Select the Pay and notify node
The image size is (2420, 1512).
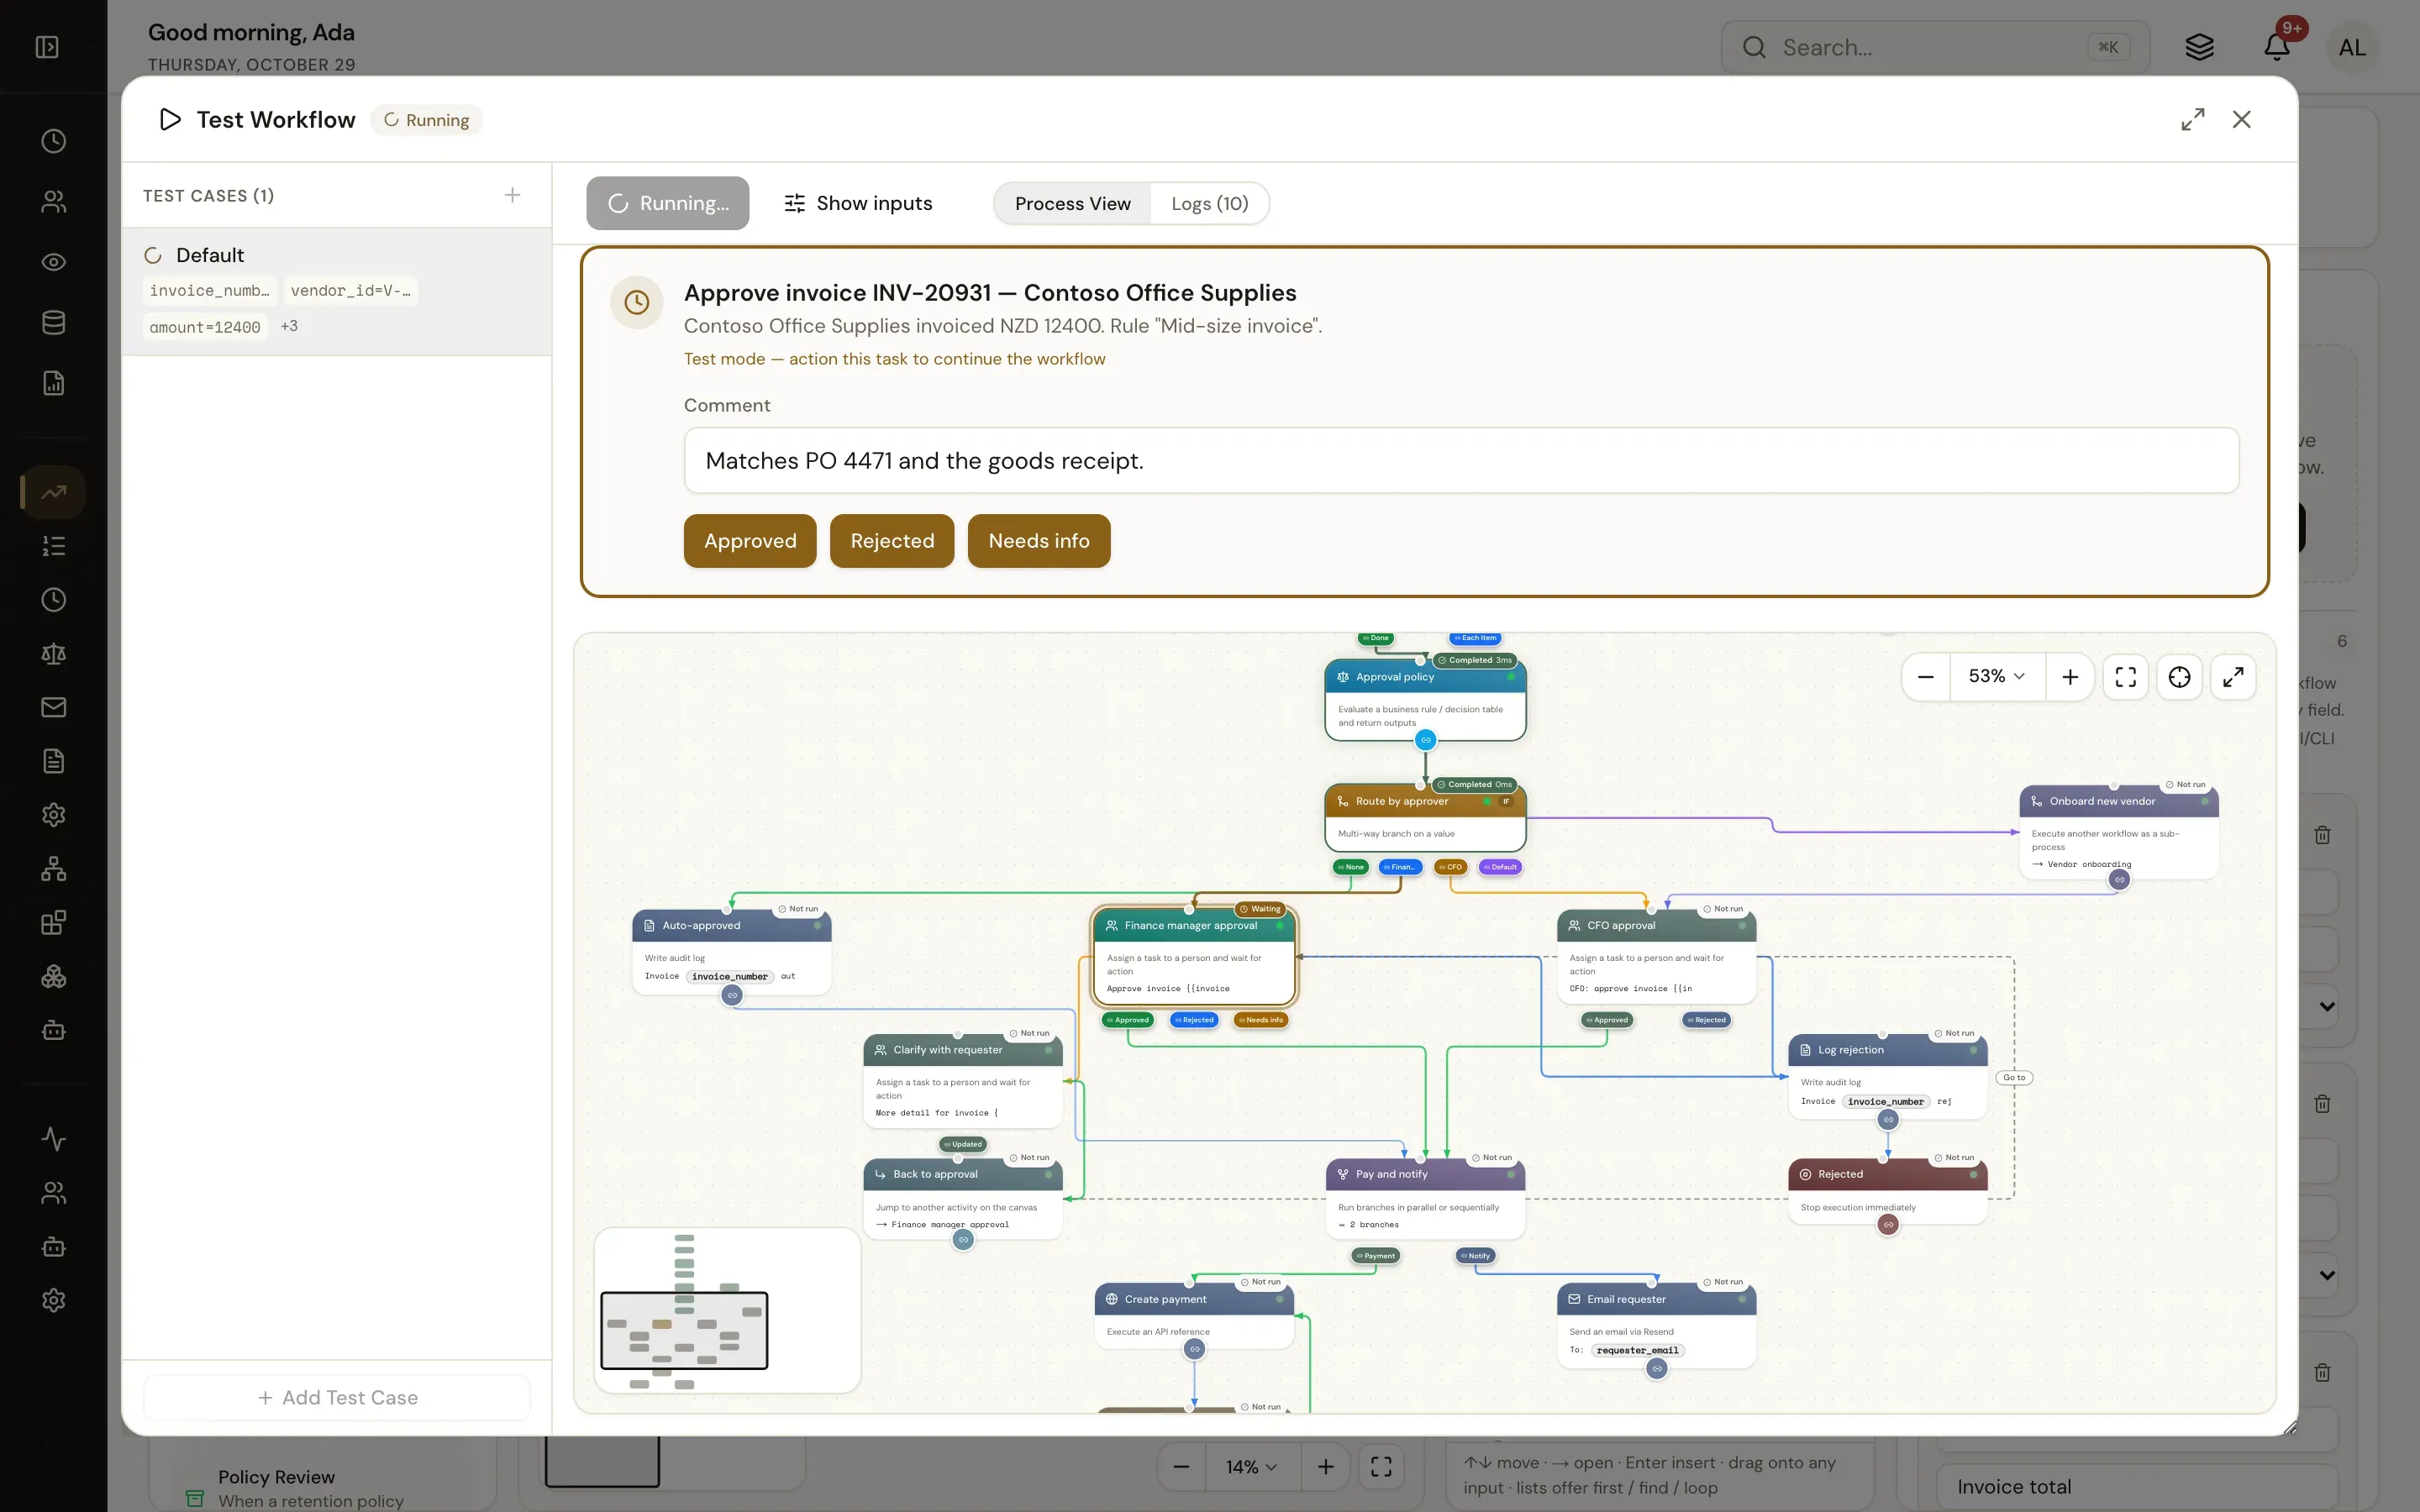[x=1425, y=1198]
